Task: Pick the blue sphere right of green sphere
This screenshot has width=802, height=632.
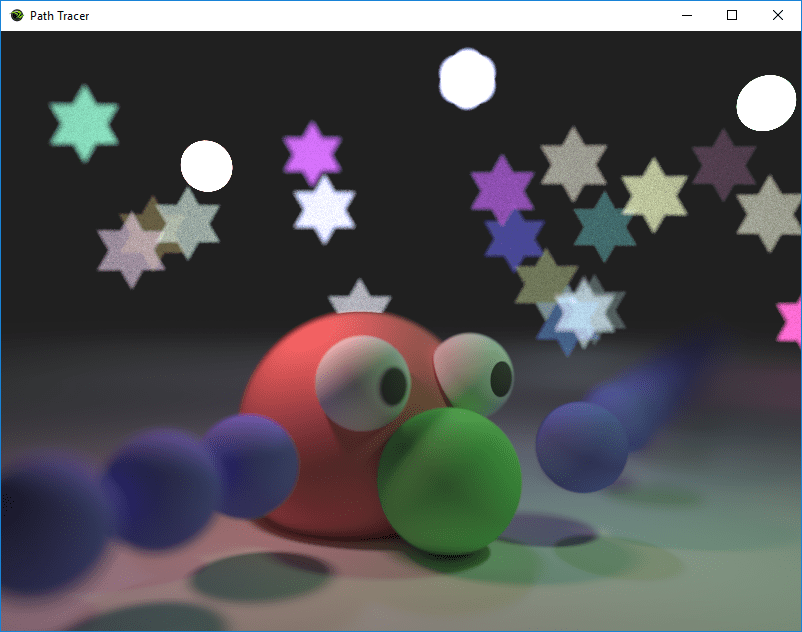Action: [x=581, y=447]
